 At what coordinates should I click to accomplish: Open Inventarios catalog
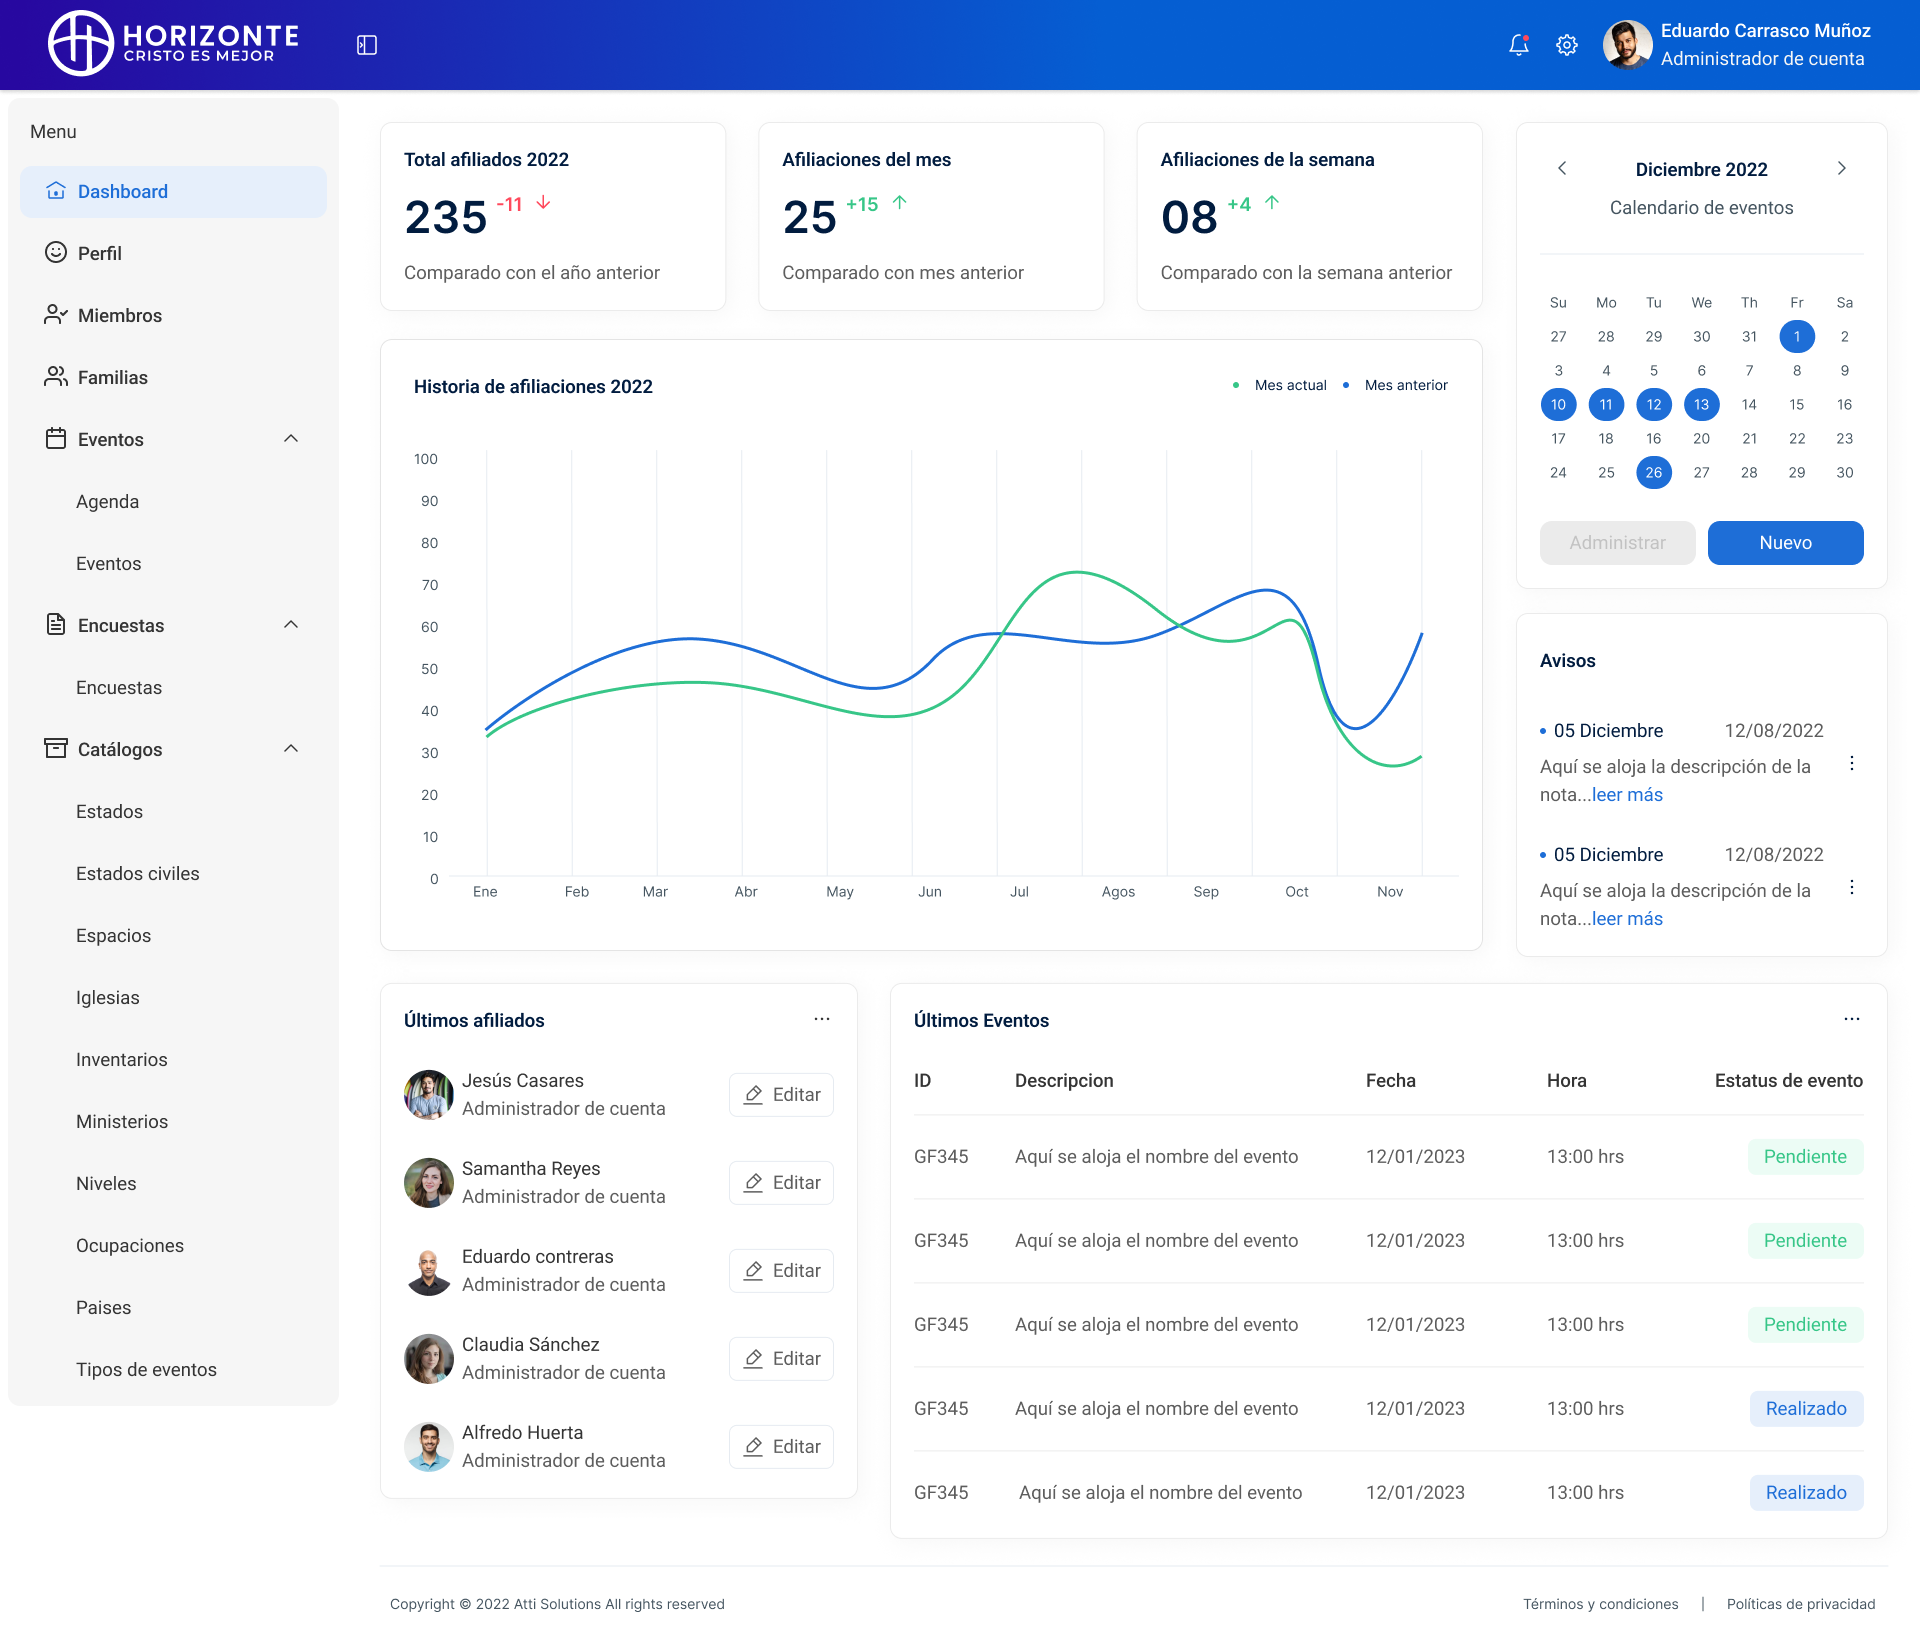[x=121, y=1059]
